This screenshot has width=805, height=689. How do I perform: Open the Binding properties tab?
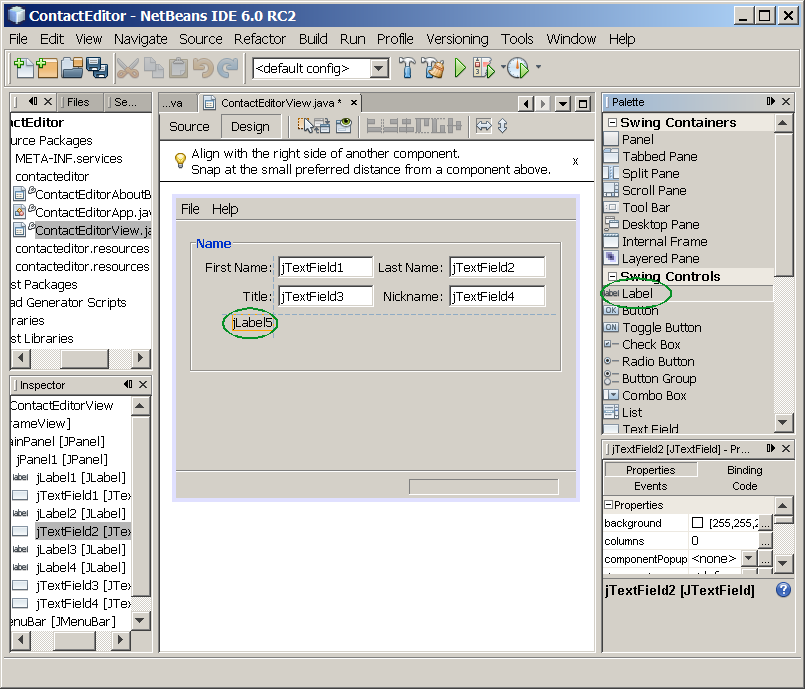point(744,470)
